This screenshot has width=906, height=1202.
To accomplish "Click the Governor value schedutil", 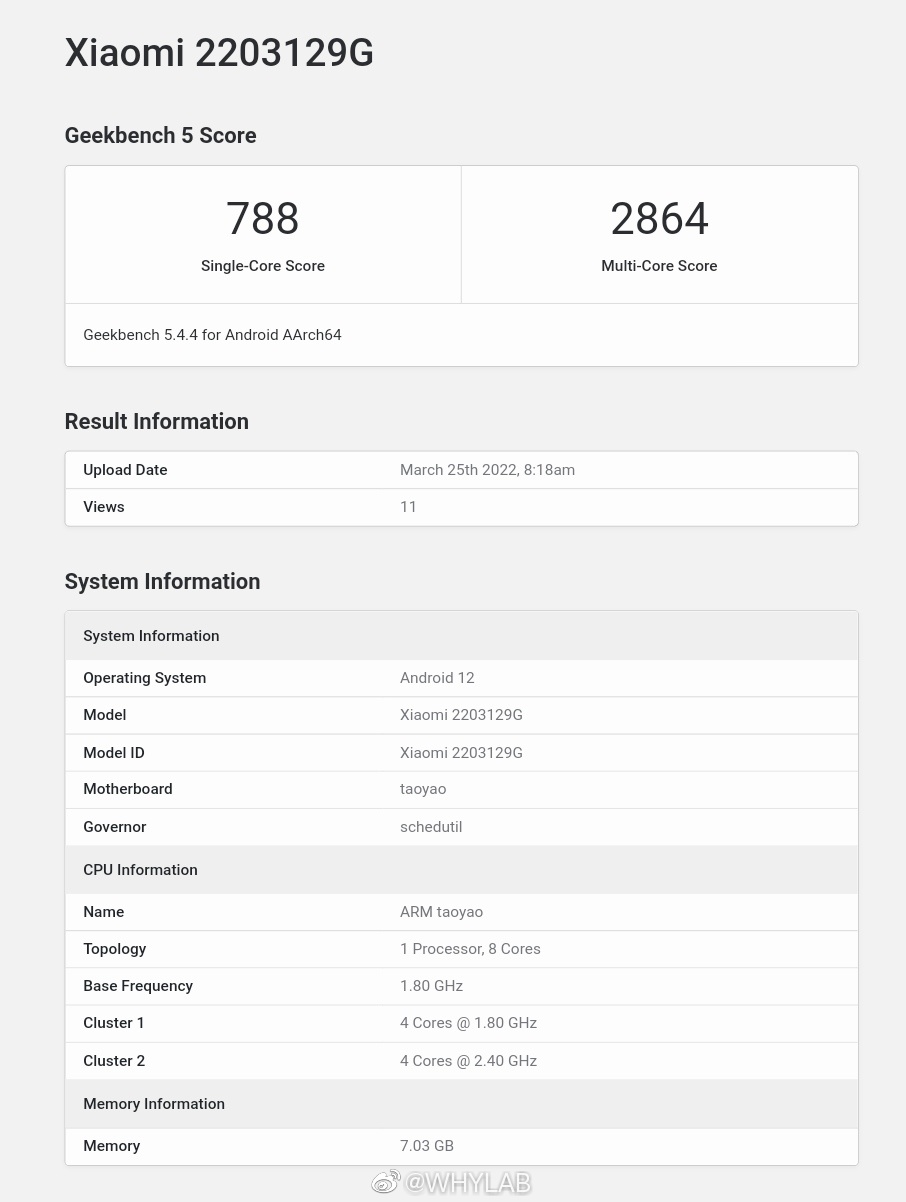I will (x=431, y=827).
